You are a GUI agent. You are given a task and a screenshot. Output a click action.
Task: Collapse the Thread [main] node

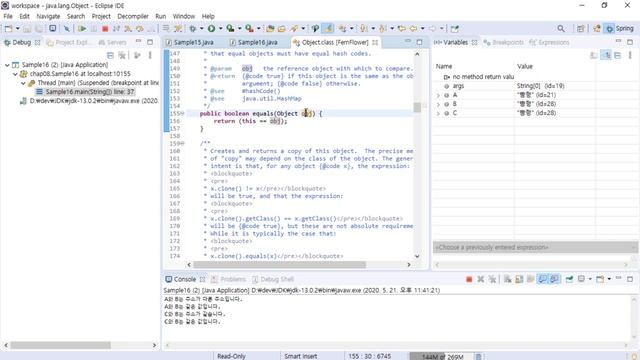pos(23,83)
